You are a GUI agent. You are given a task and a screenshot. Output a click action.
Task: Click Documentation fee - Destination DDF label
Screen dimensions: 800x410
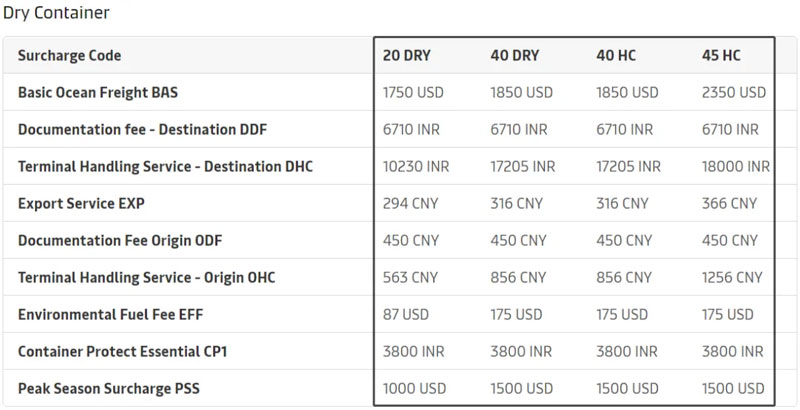[x=142, y=129]
